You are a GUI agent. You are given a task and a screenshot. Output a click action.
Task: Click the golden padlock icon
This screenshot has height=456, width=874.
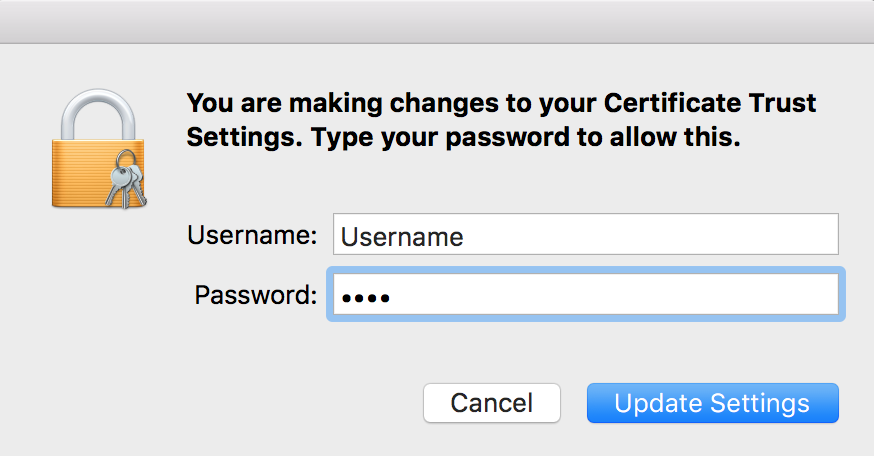click(x=98, y=149)
